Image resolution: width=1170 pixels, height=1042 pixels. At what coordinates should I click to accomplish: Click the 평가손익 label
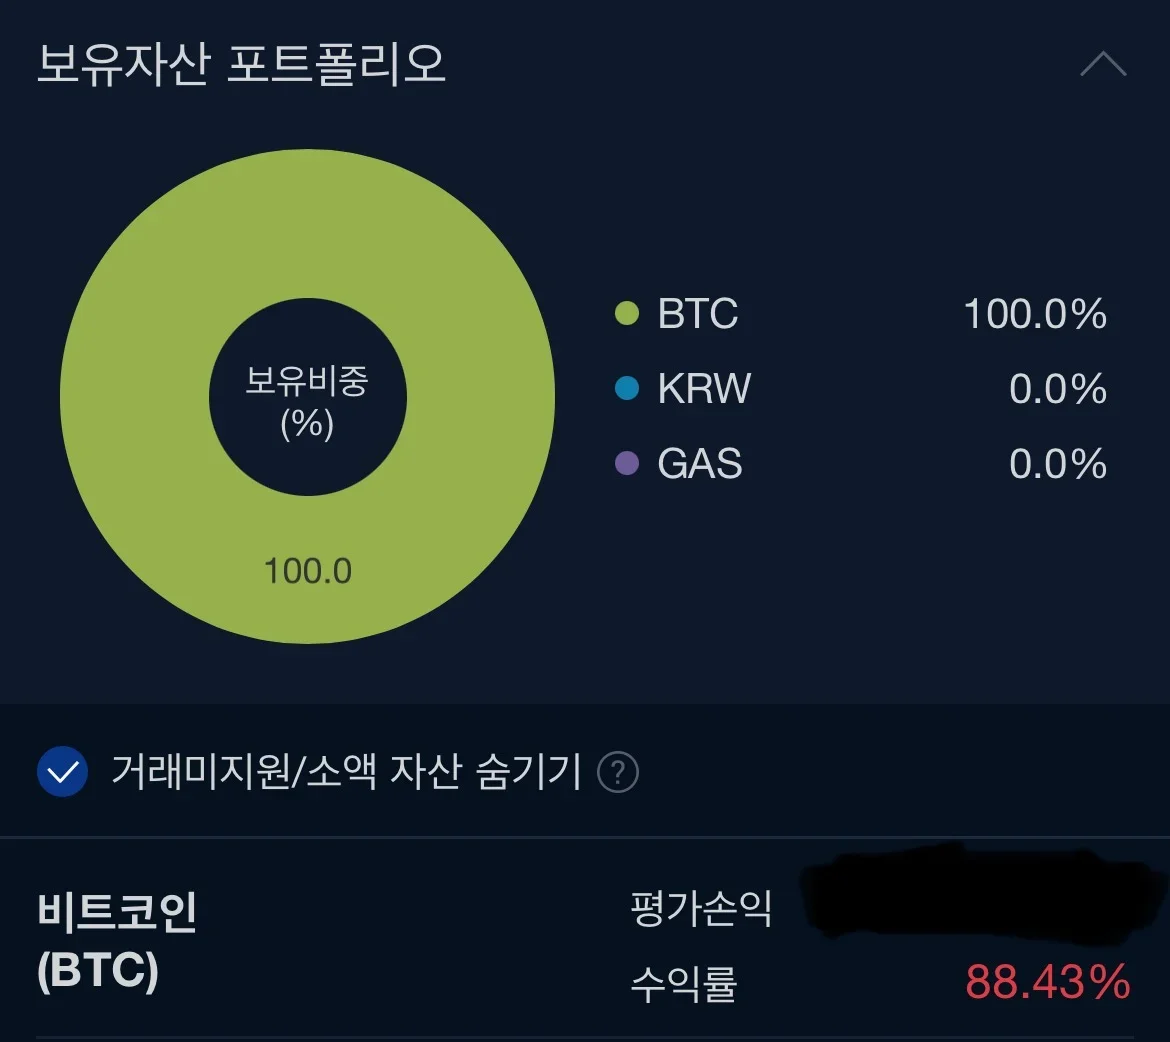(x=701, y=908)
